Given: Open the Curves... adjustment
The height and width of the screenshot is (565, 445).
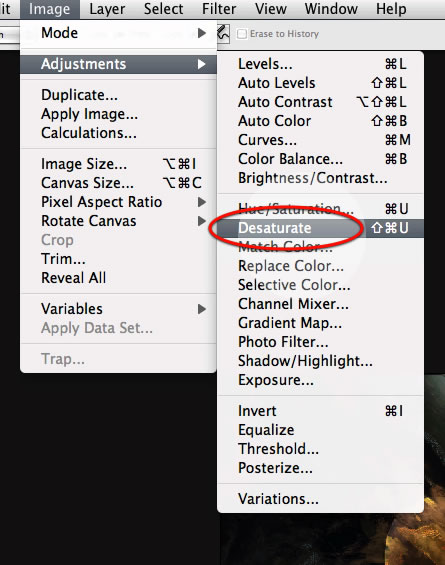Looking at the screenshot, I should tap(320, 140).
